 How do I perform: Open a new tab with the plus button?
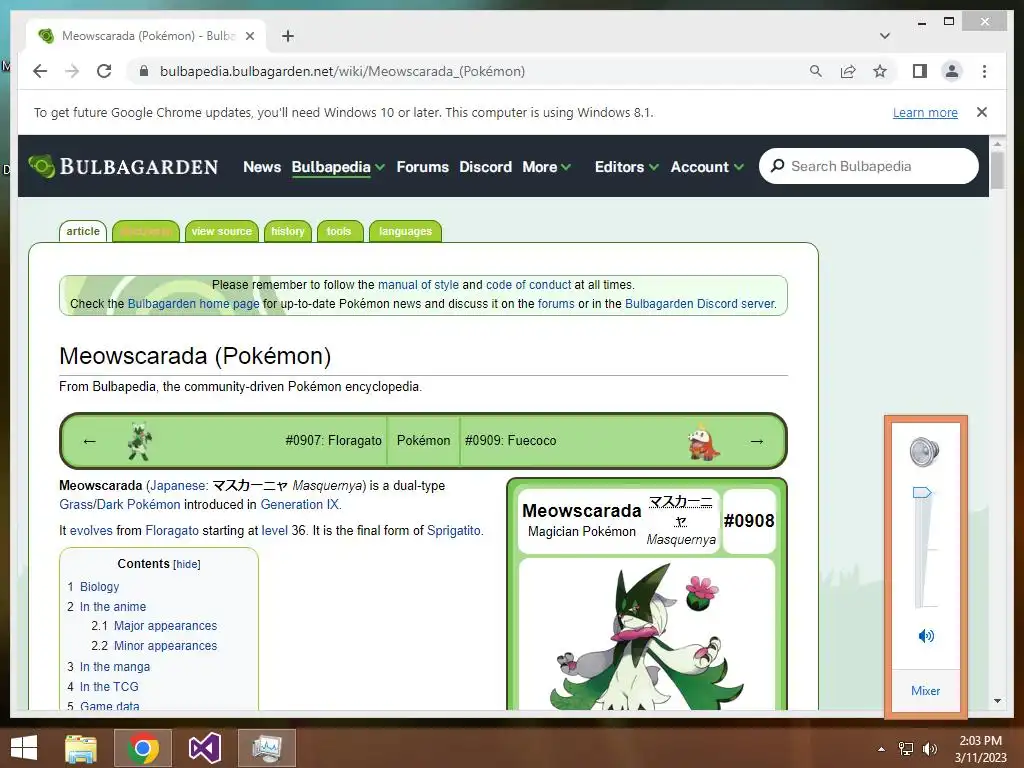288,36
